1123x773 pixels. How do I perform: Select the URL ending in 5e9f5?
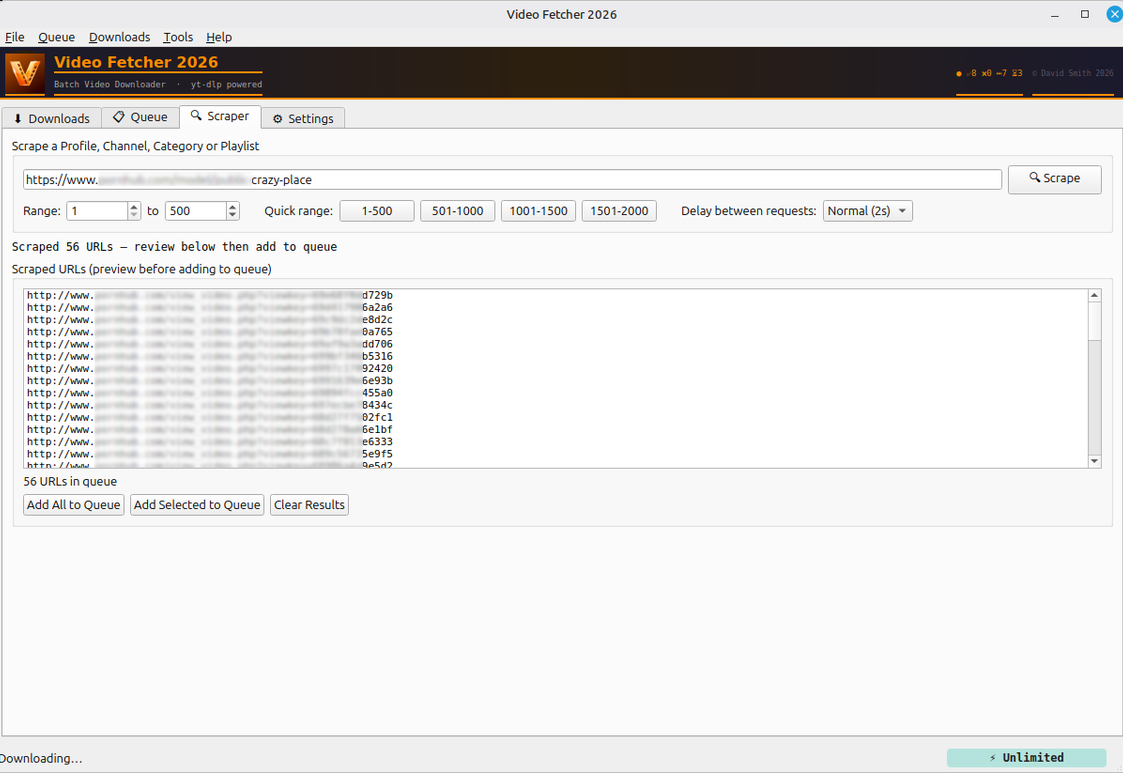tap(210, 453)
